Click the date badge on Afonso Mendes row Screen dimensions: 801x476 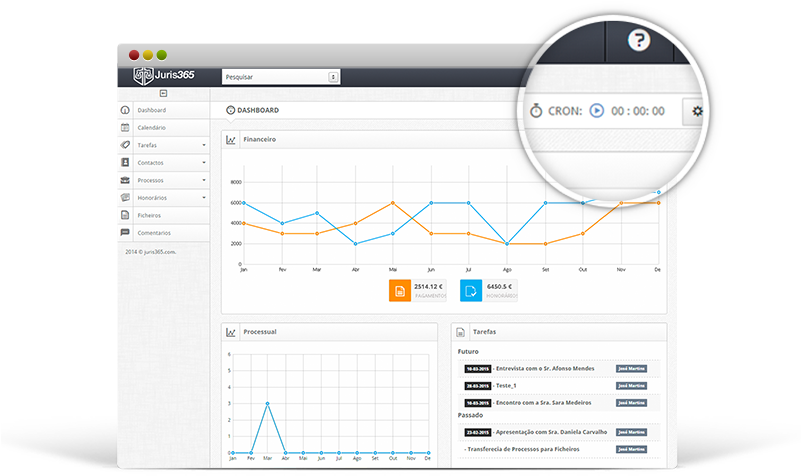[x=478, y=369]
